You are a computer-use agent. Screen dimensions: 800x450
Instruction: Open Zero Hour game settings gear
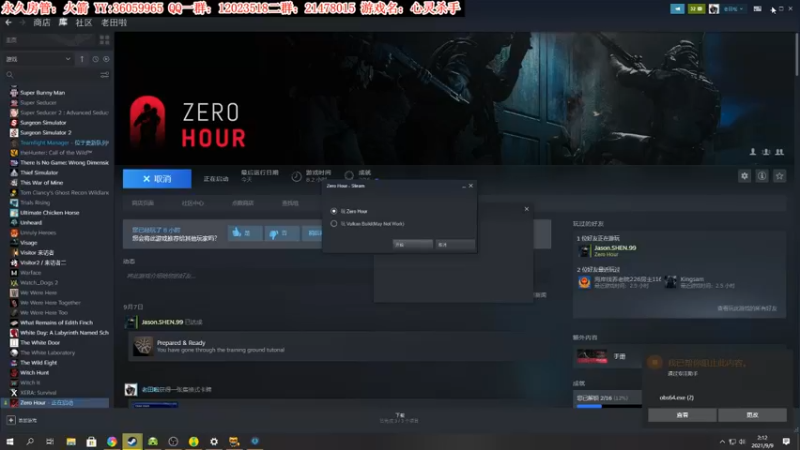point(744,176)
